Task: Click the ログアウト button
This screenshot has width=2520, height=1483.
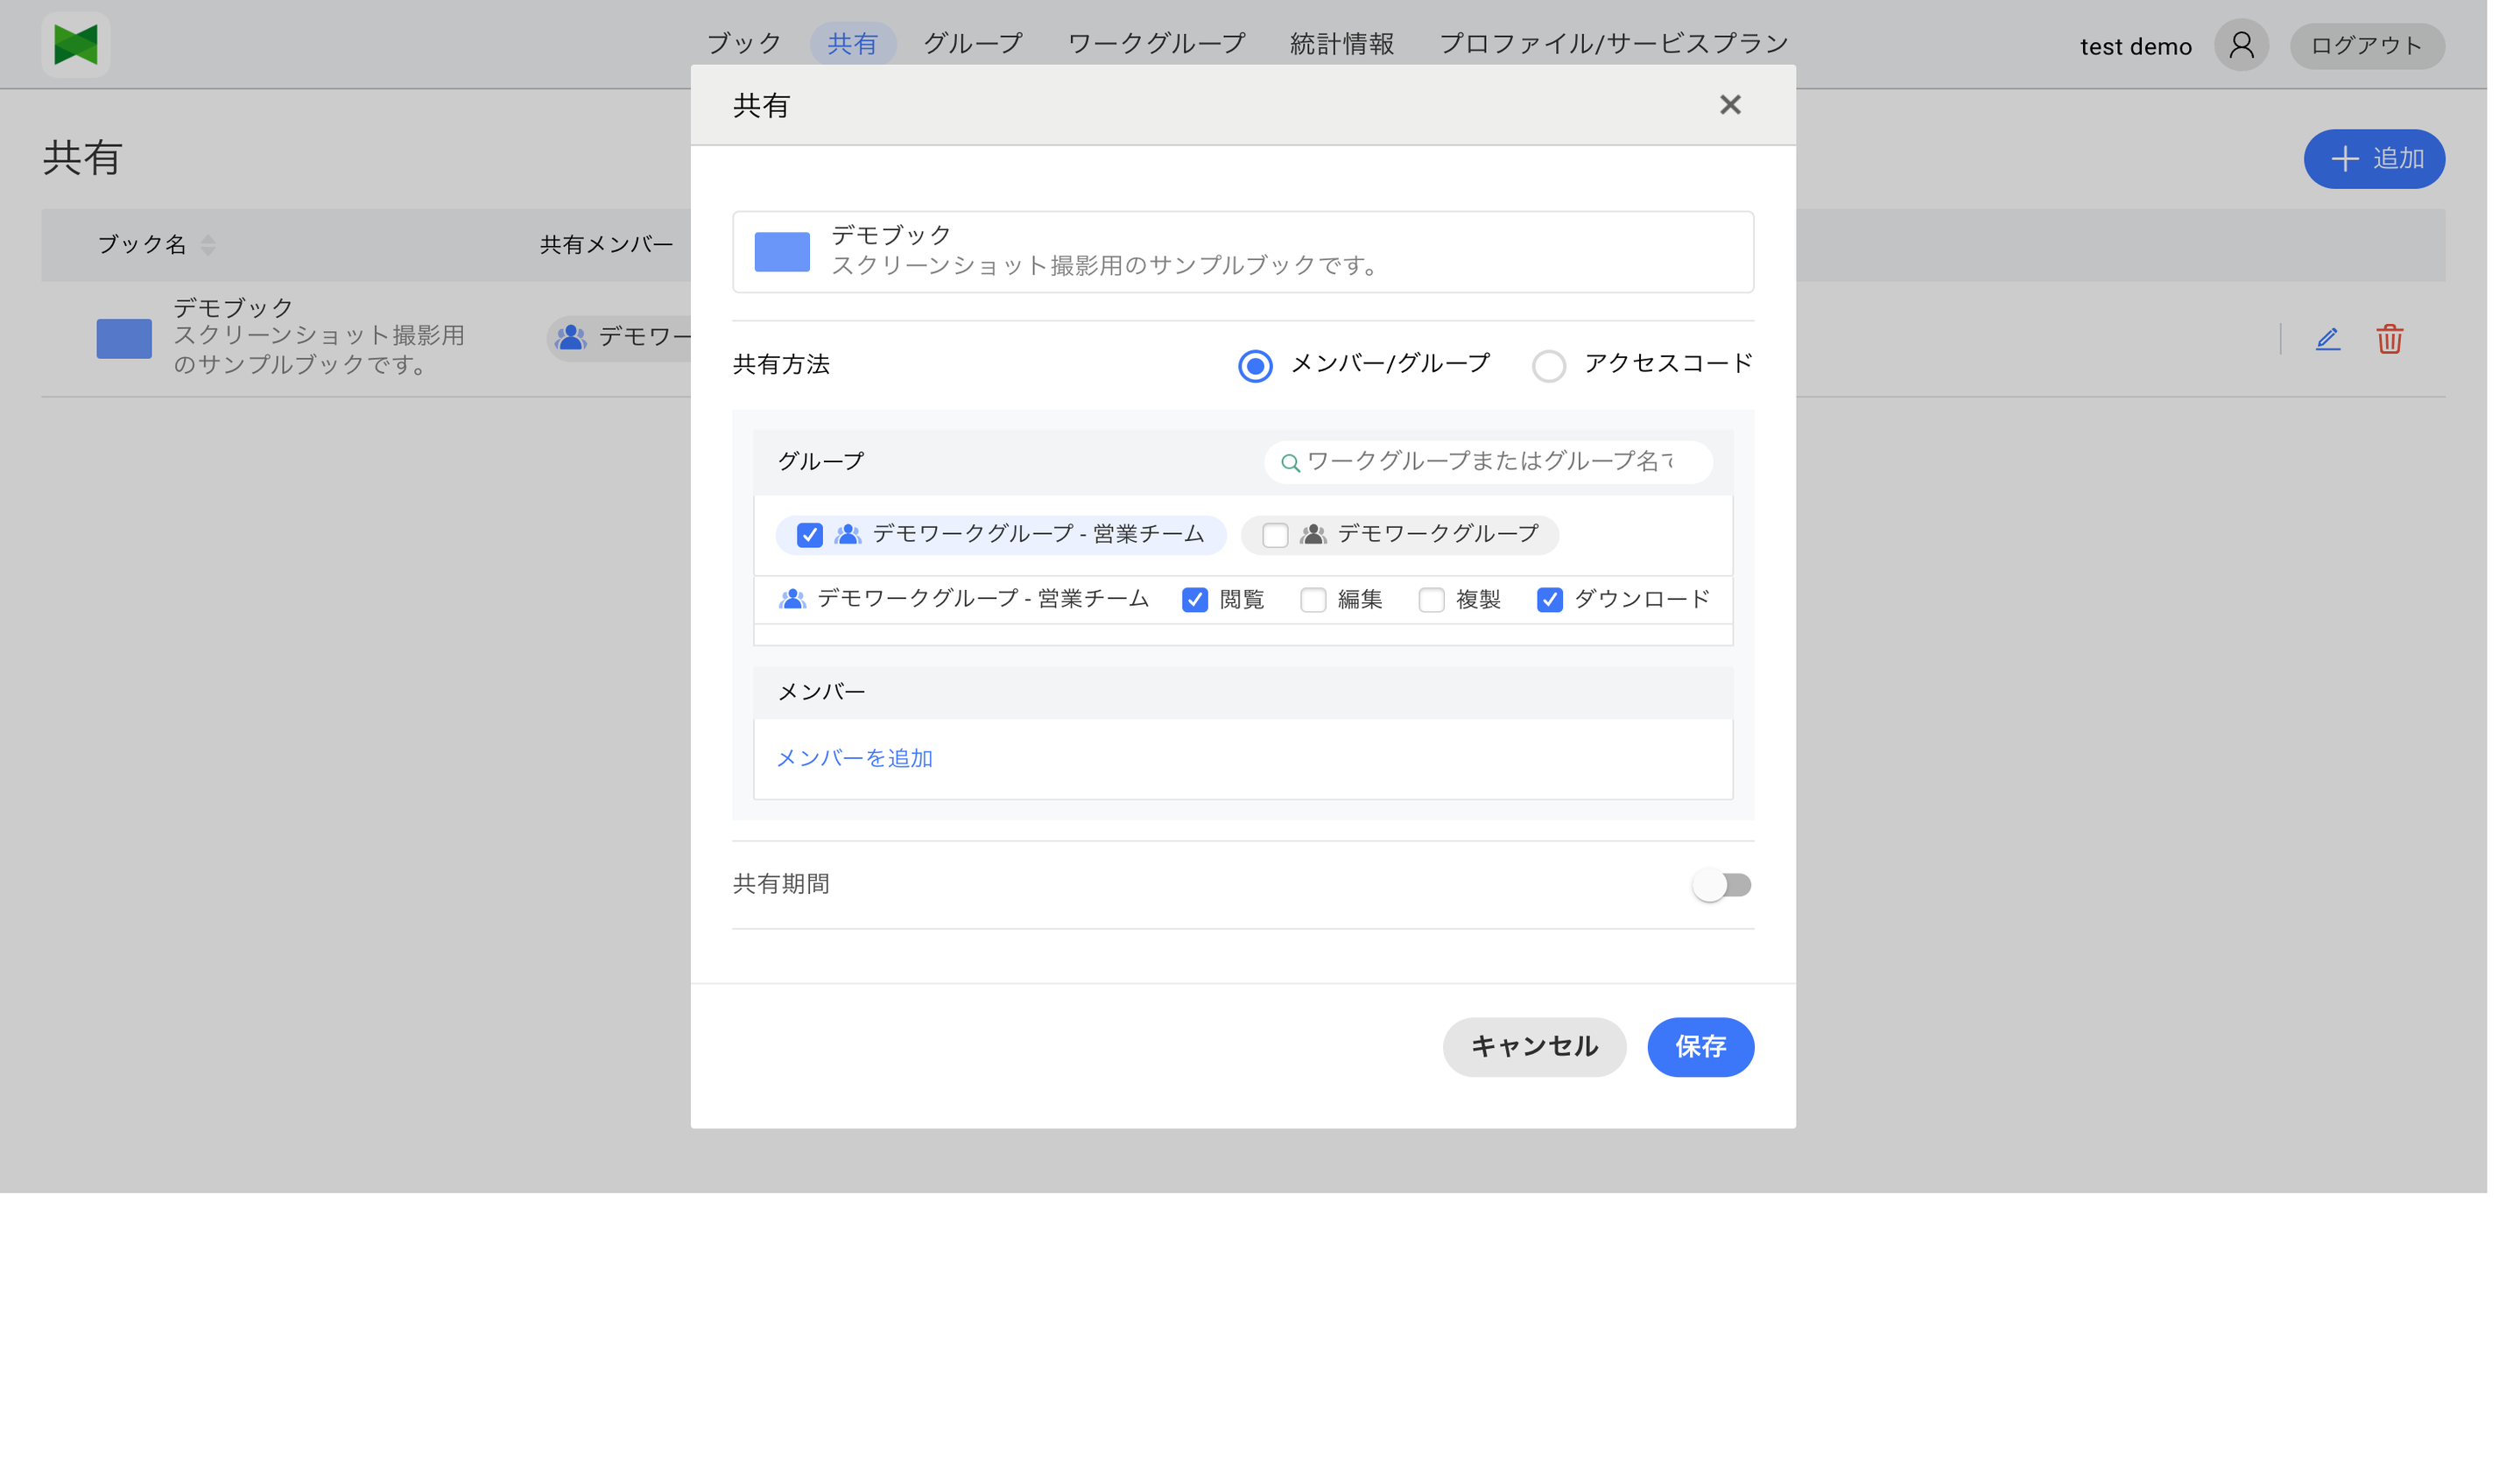Action: [2366, 46]
